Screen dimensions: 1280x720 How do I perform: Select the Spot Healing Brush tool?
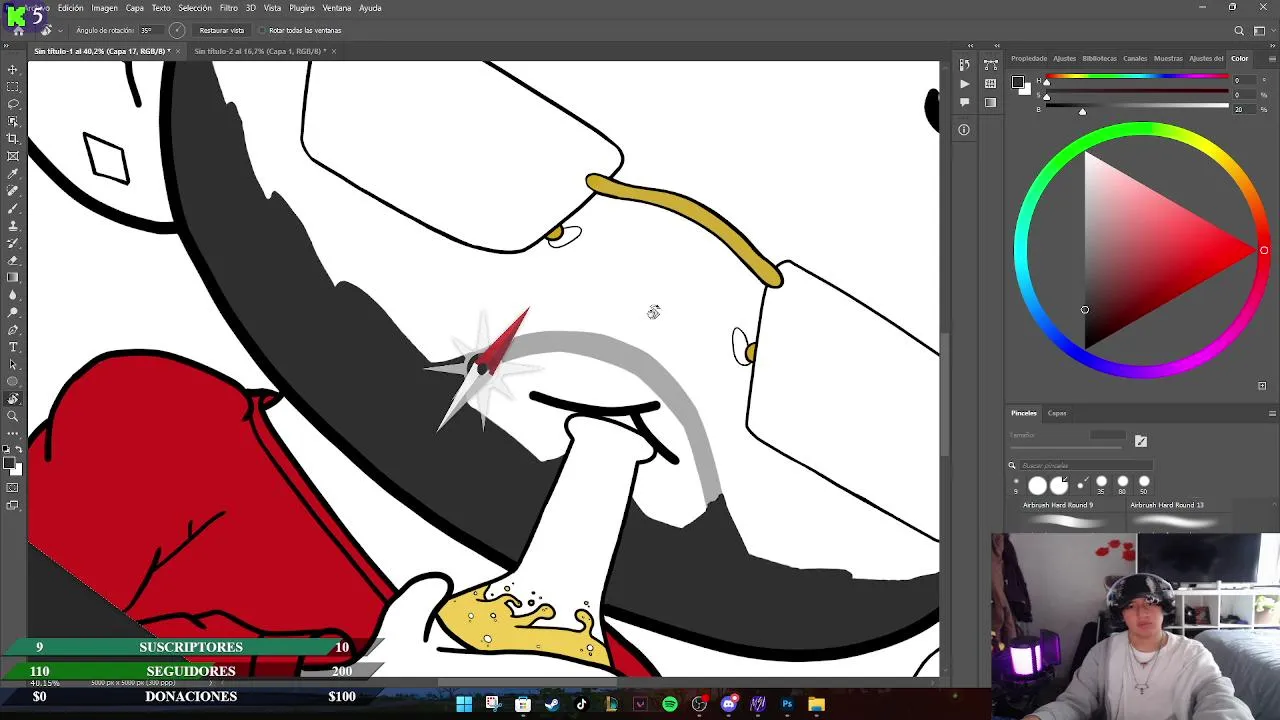(13, 191)
